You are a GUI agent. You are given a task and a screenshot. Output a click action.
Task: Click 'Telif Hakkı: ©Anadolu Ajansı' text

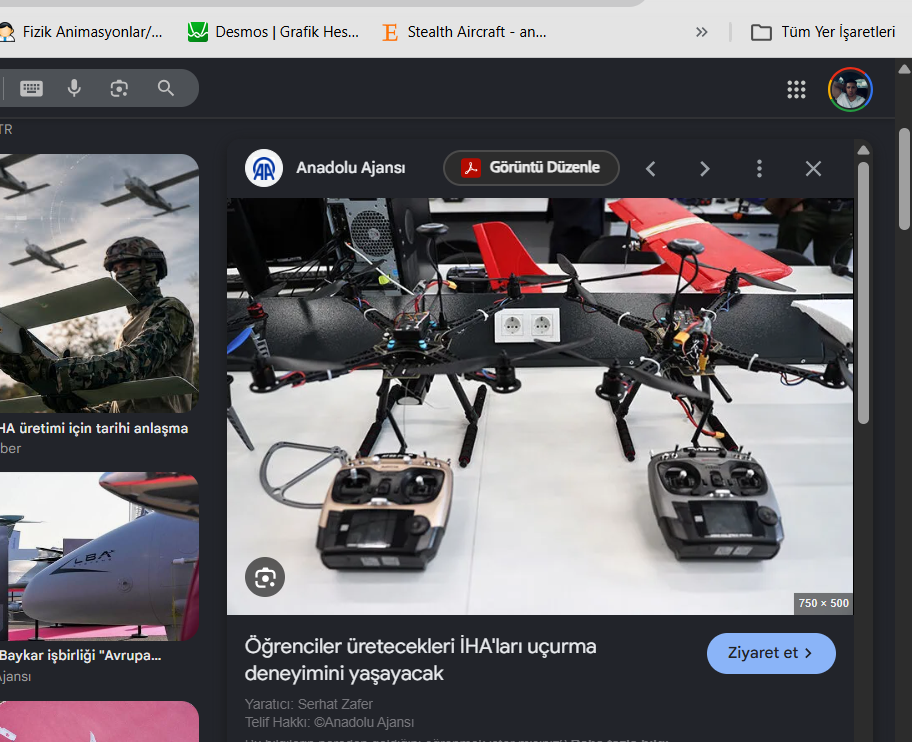(329, 722)
